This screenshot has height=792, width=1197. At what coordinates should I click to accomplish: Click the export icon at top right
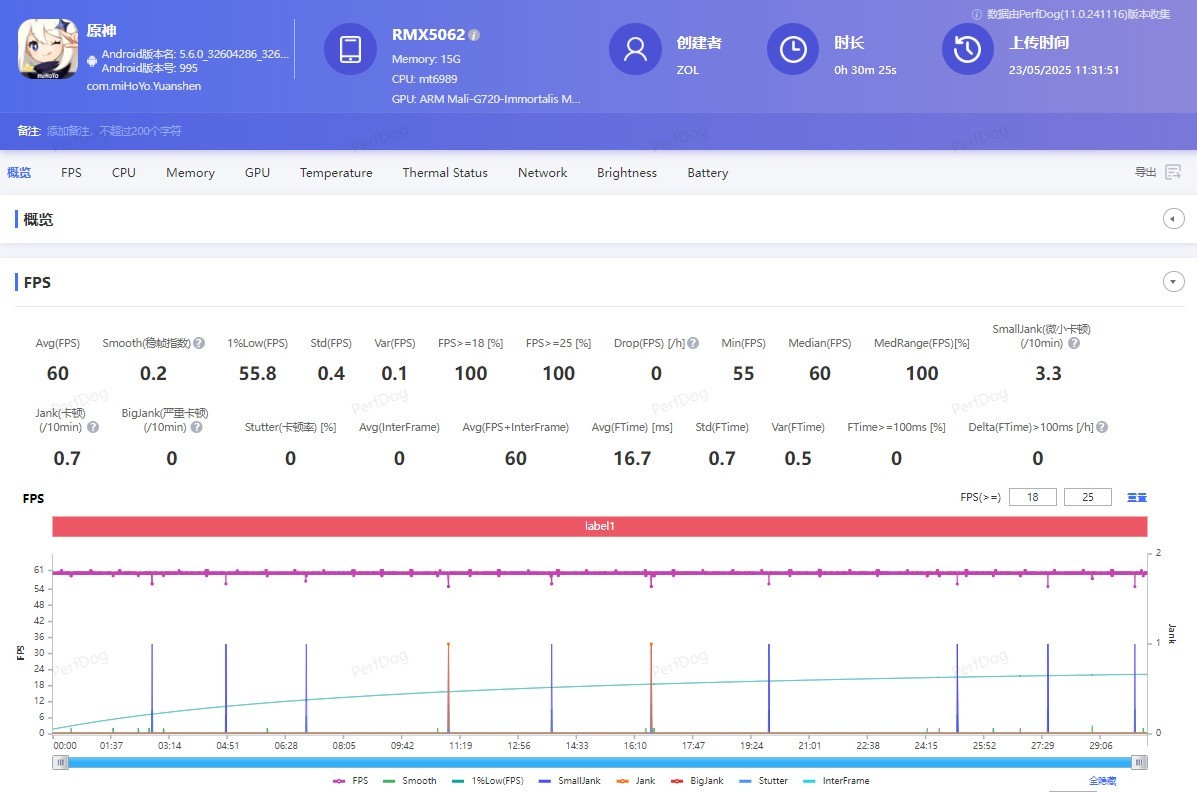click(1173, 172)
